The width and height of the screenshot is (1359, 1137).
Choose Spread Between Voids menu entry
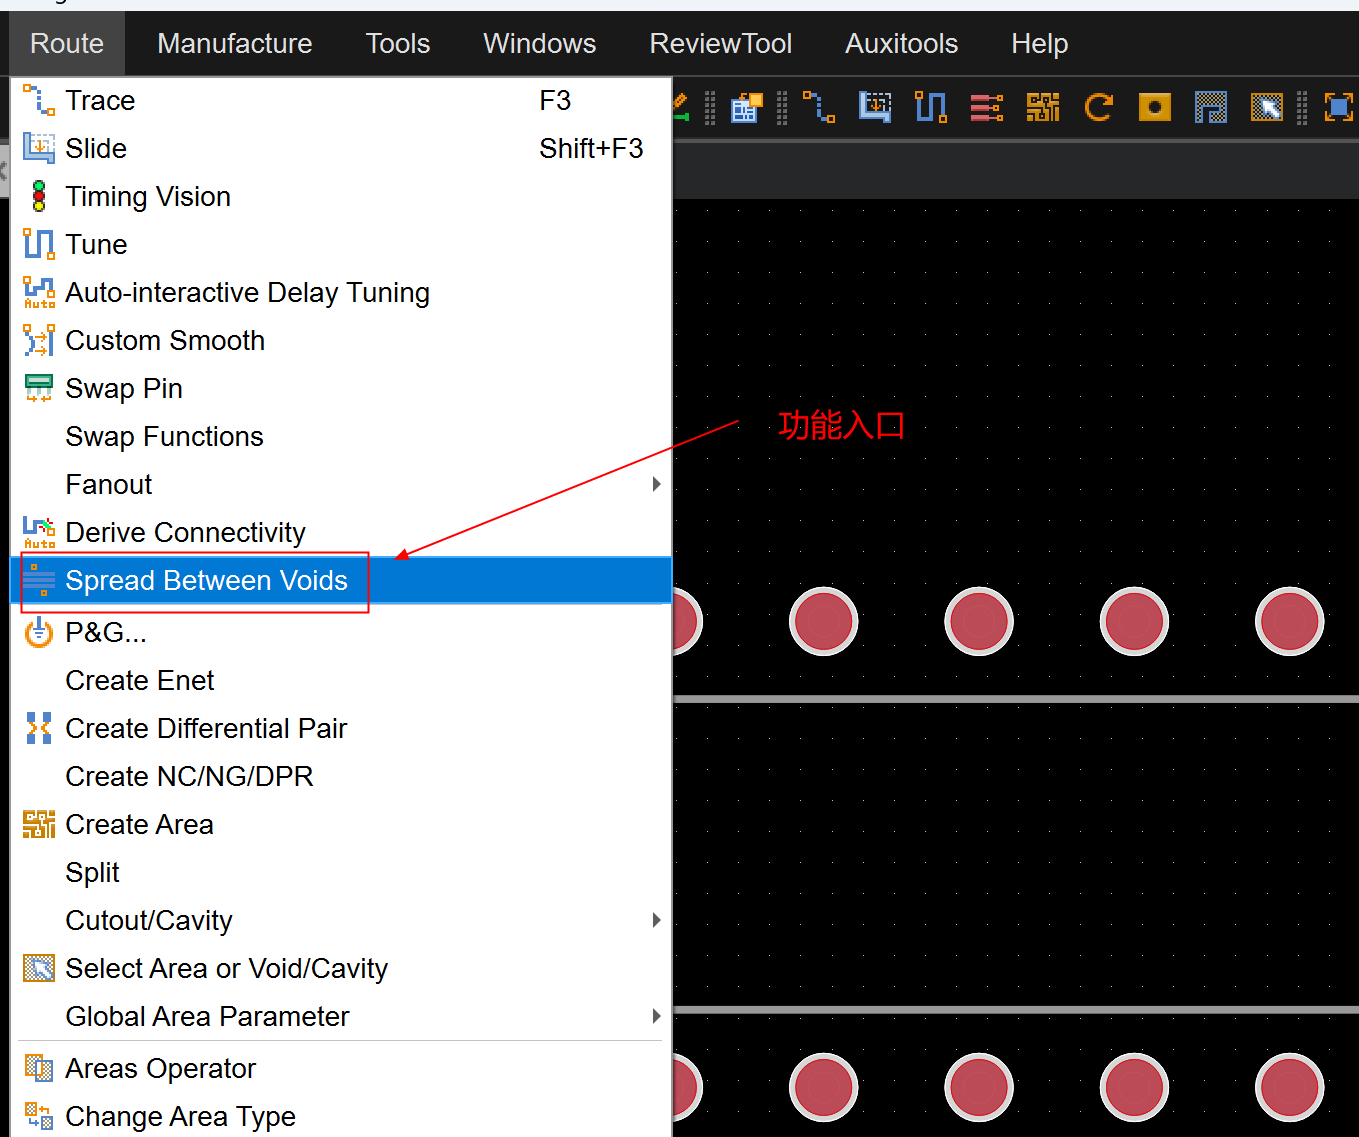pyautogui.click(x=206, y=581)
